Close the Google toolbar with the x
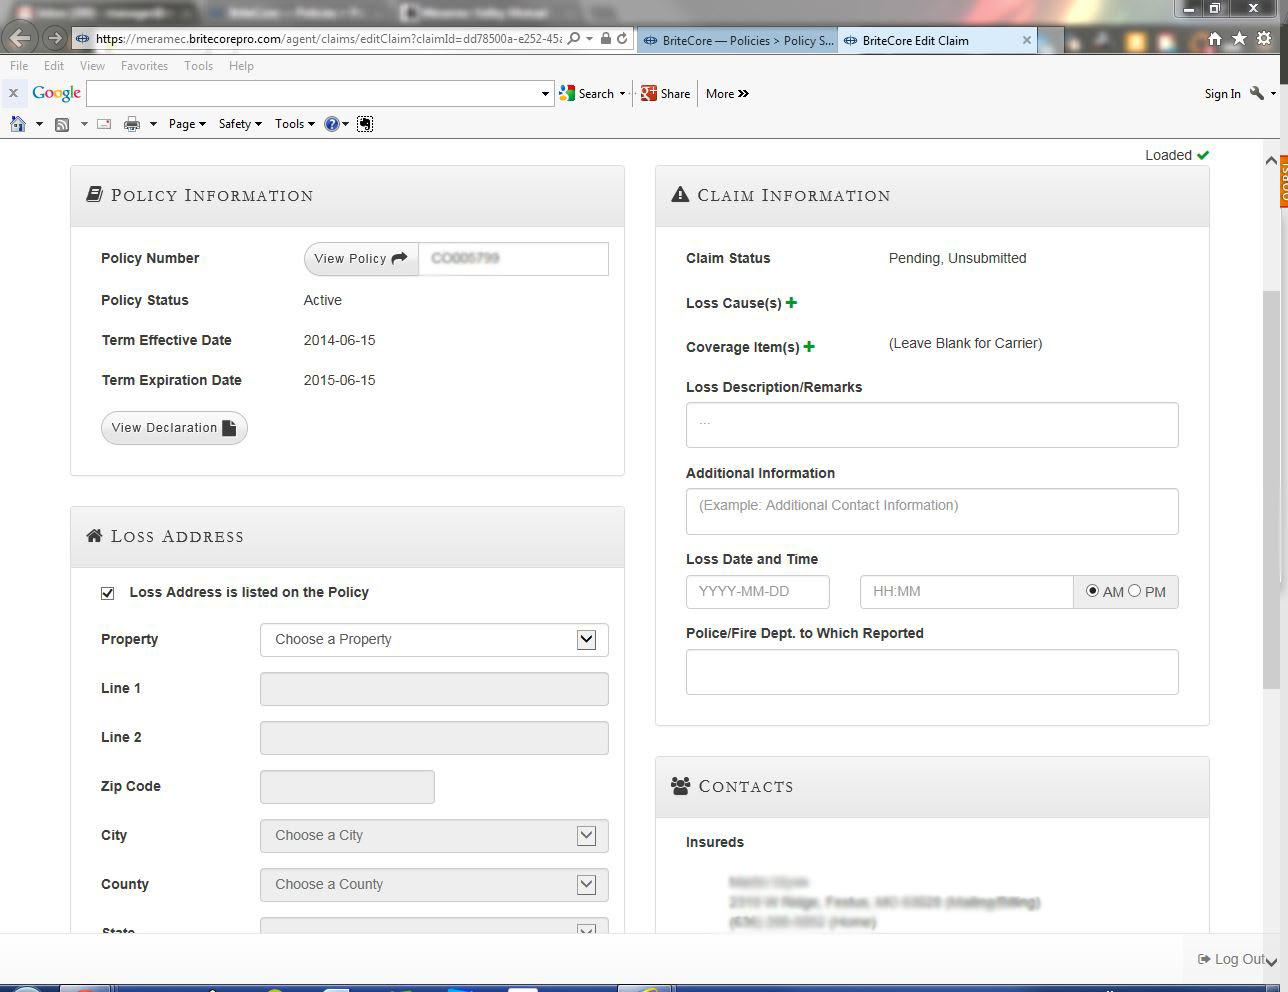 tap(13, 93)
